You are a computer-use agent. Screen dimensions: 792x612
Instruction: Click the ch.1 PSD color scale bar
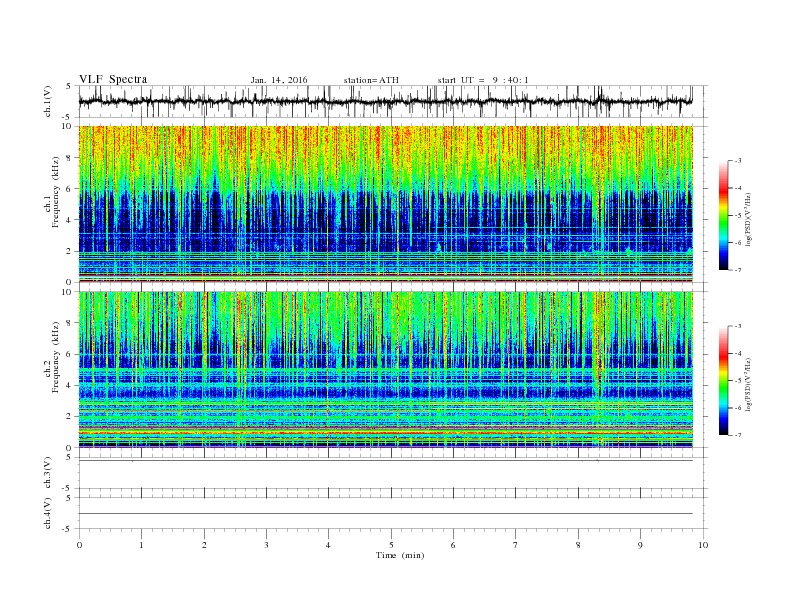point(723,215)
